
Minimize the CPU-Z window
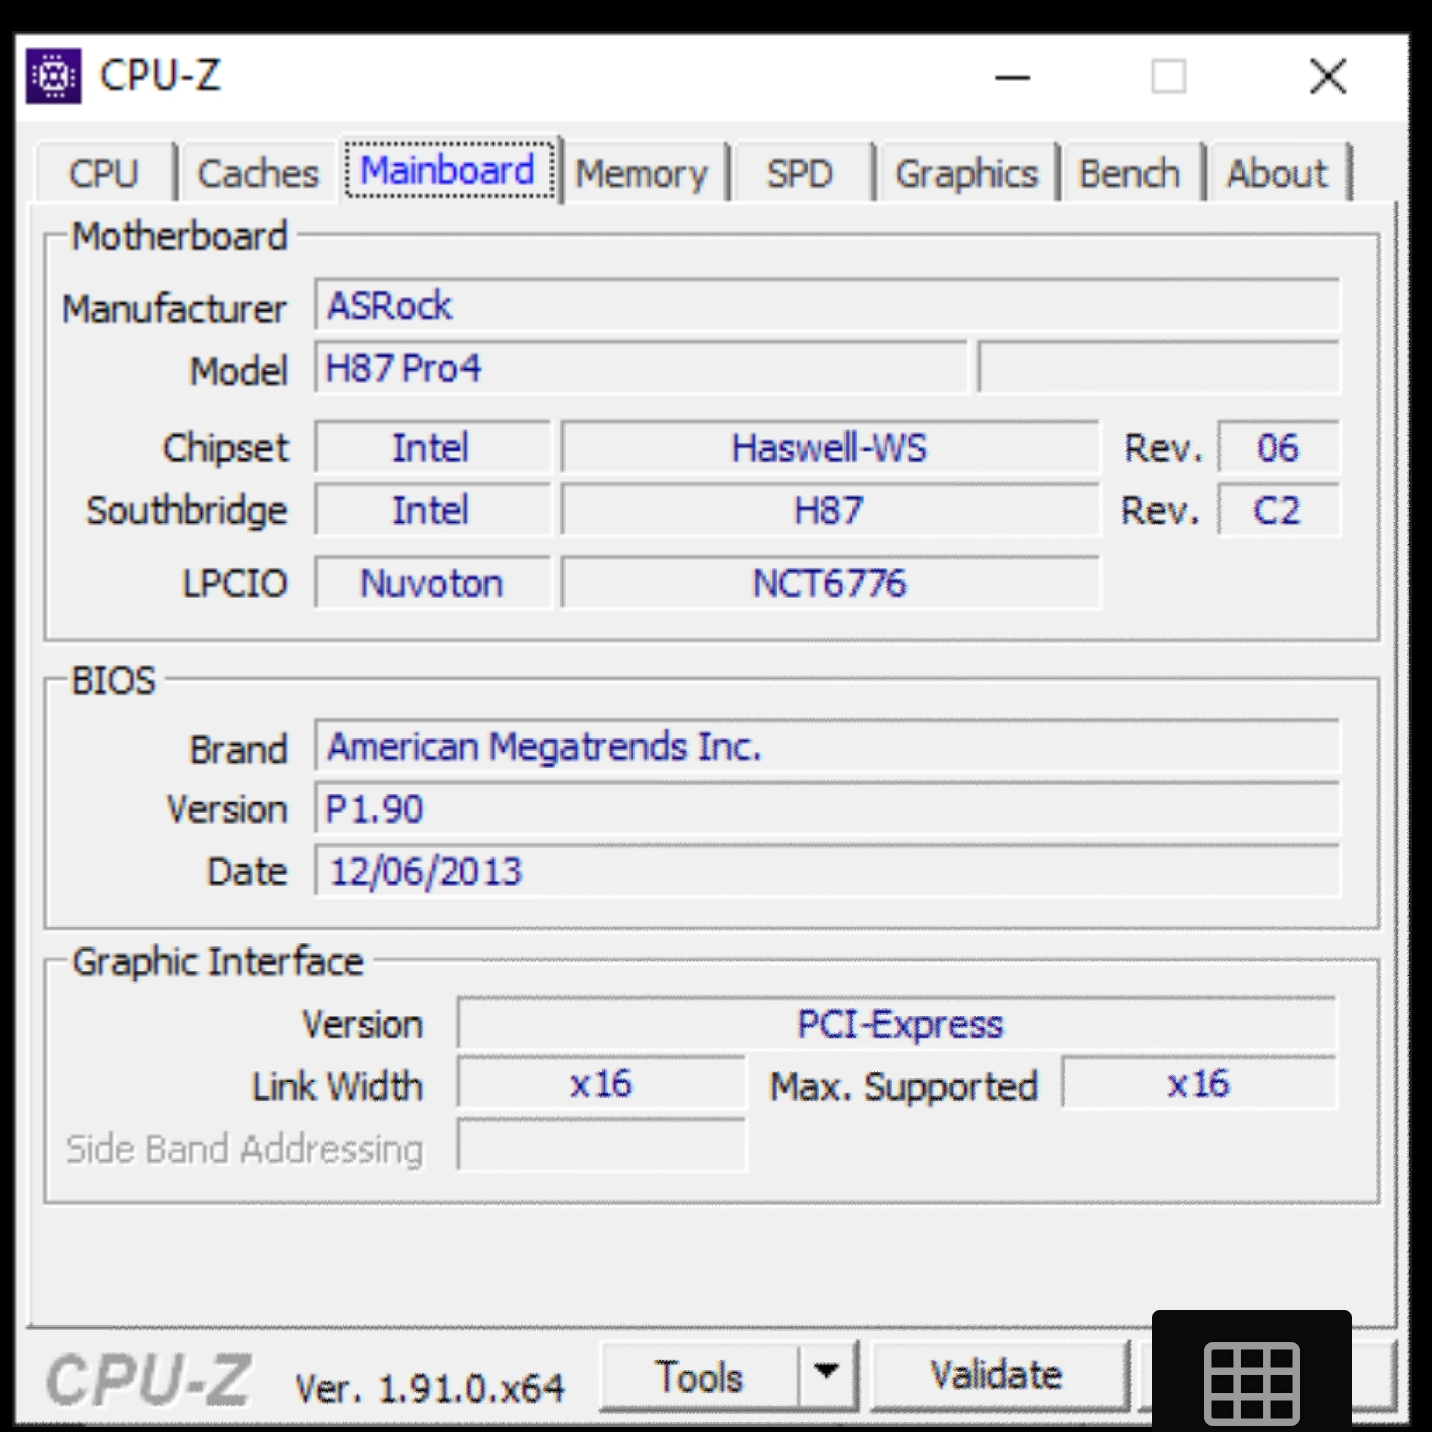click(1012, 77)
